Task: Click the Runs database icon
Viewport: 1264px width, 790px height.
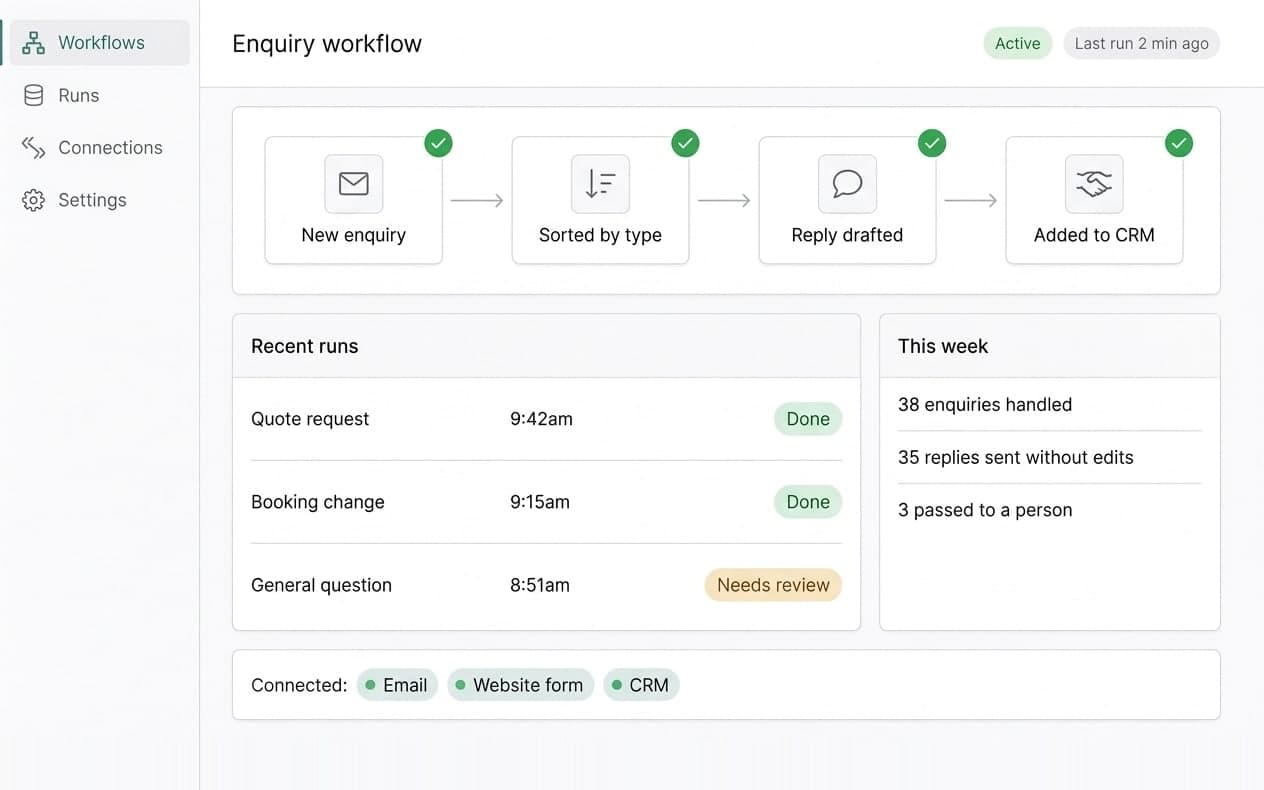Action: 34,95
